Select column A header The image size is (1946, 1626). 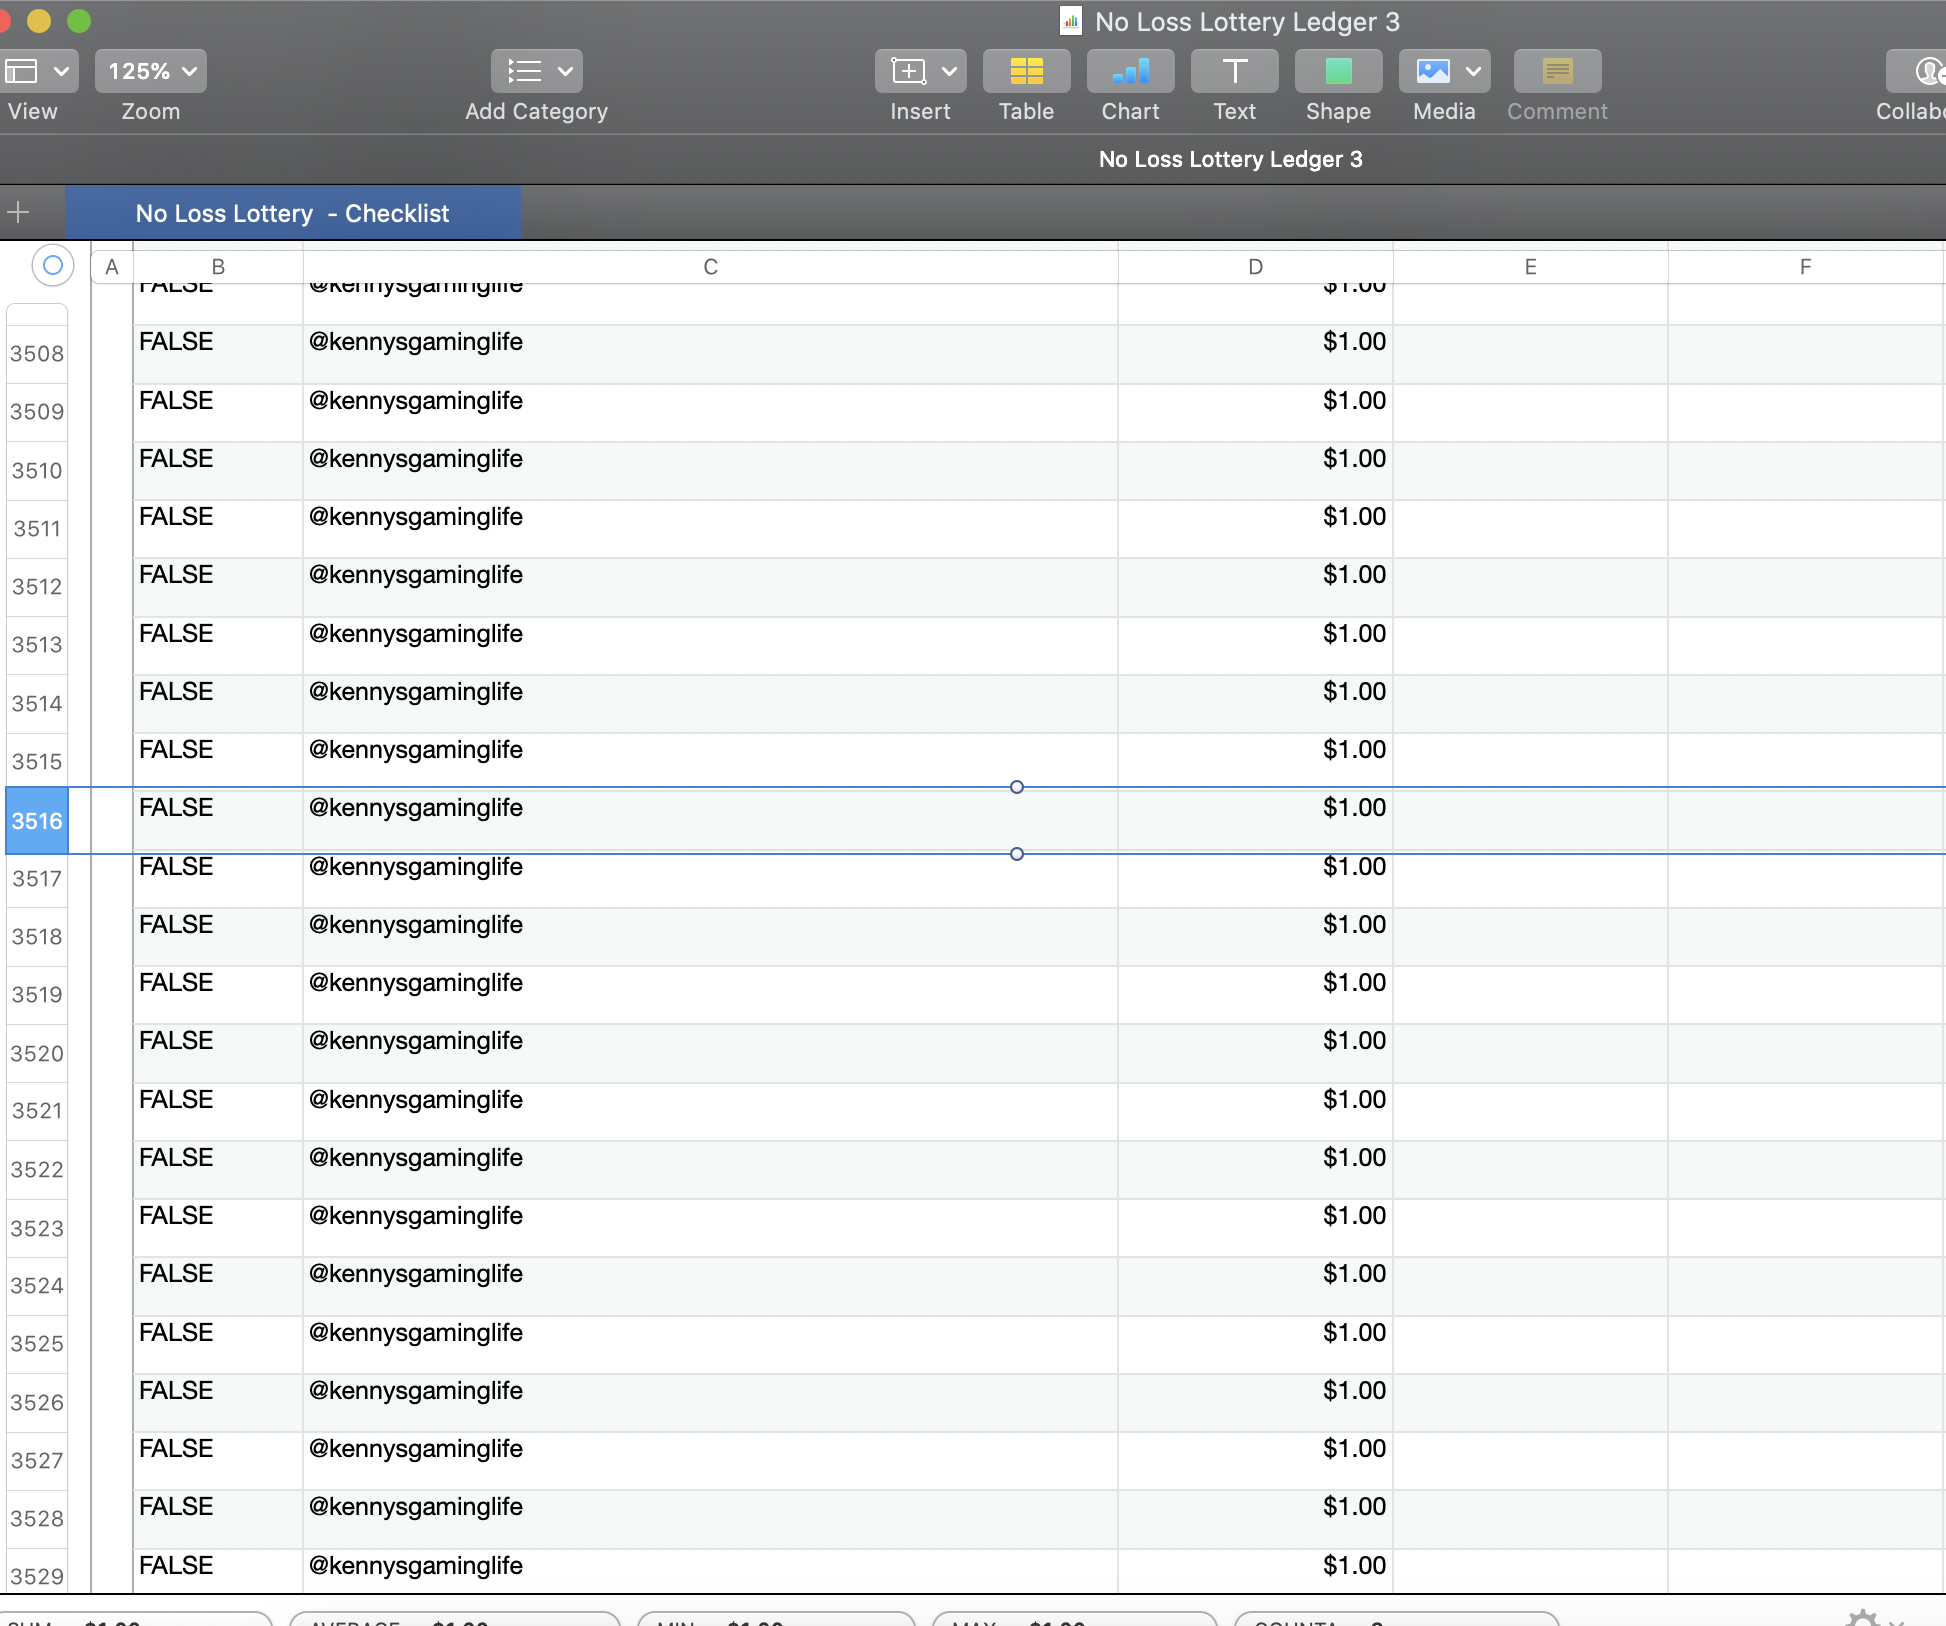[112, 267]
